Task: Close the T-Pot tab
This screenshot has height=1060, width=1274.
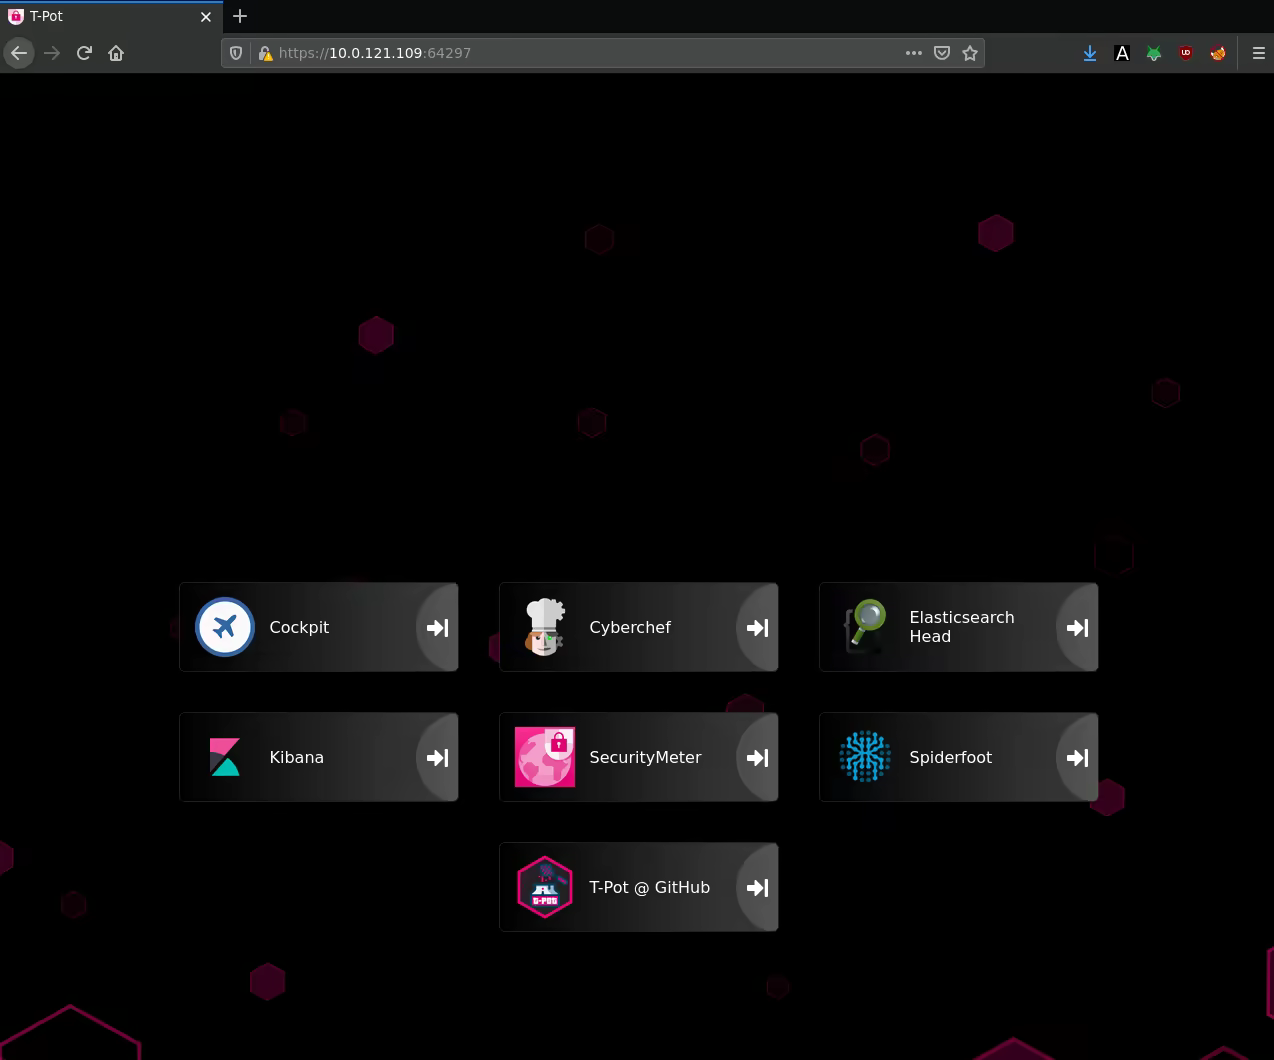Action: 206,16
